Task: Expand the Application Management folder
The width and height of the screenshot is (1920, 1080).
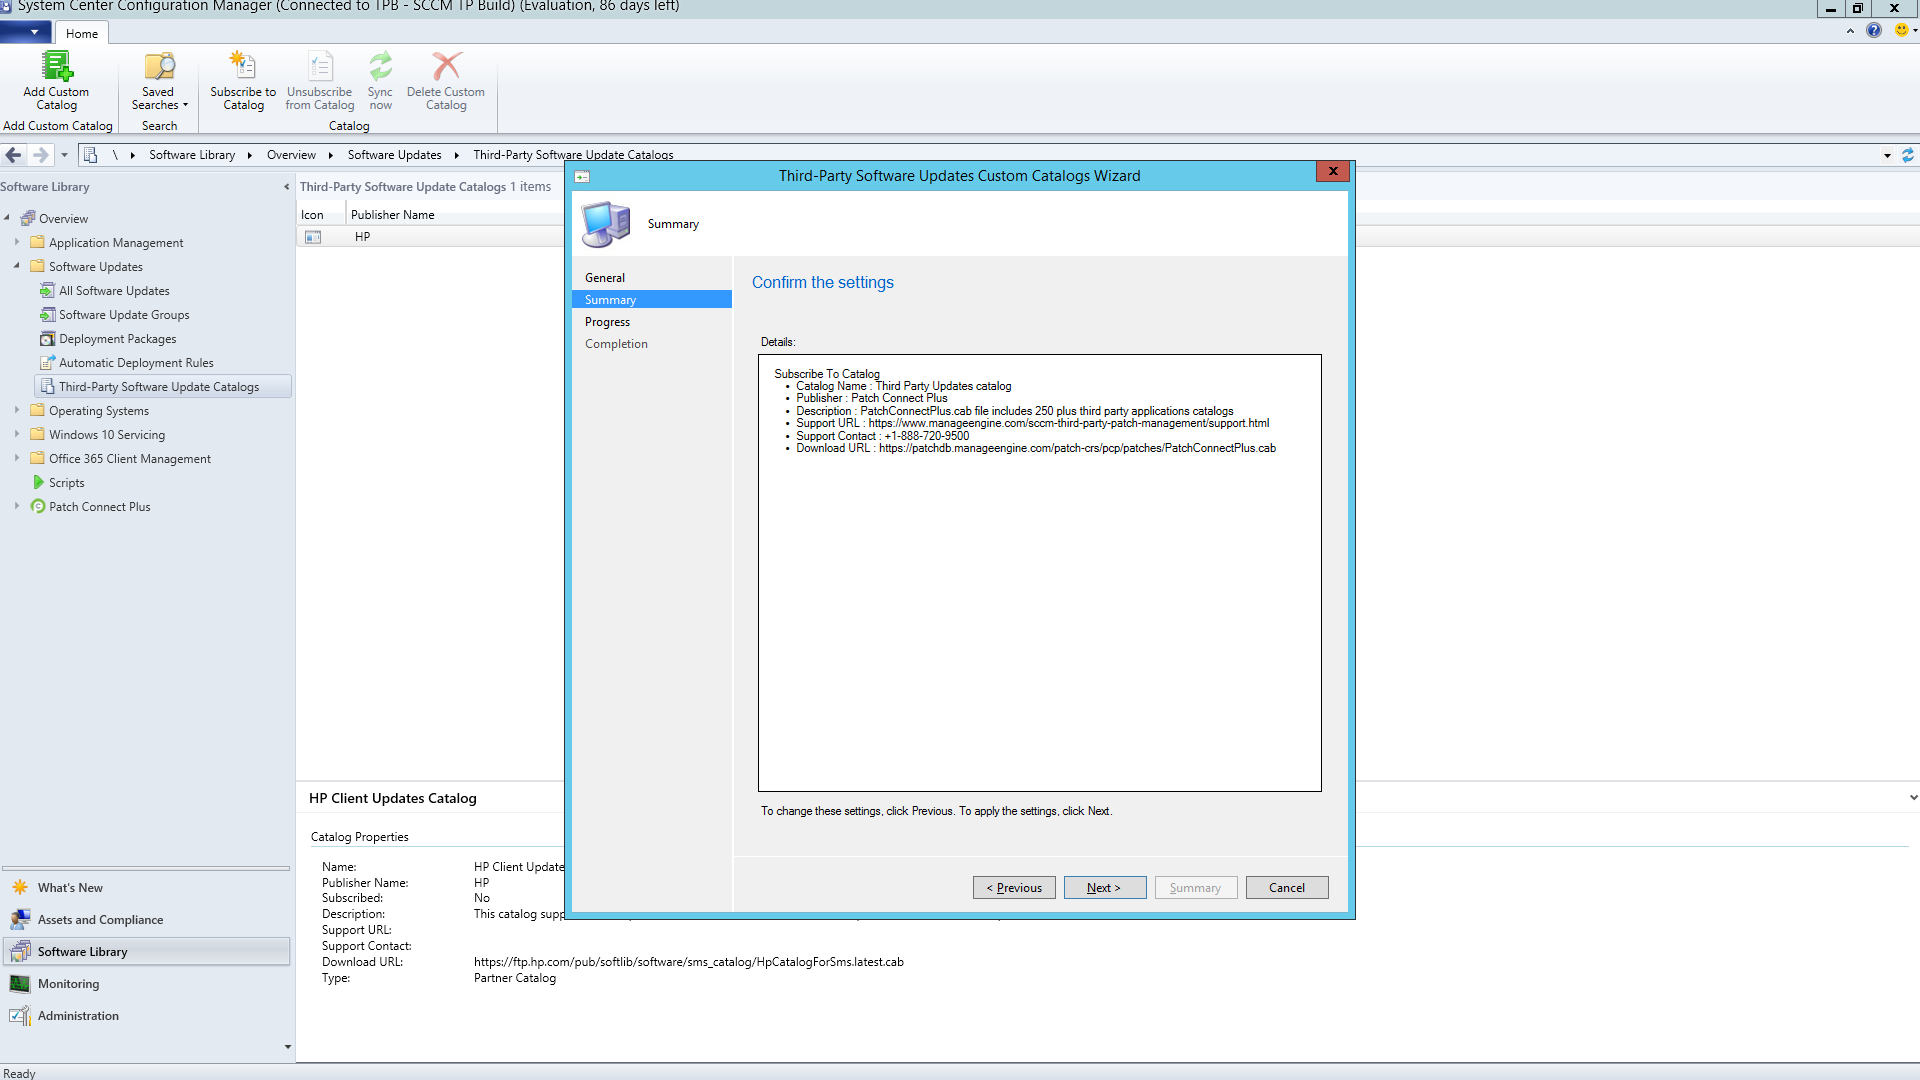Action: coord(17,242)
